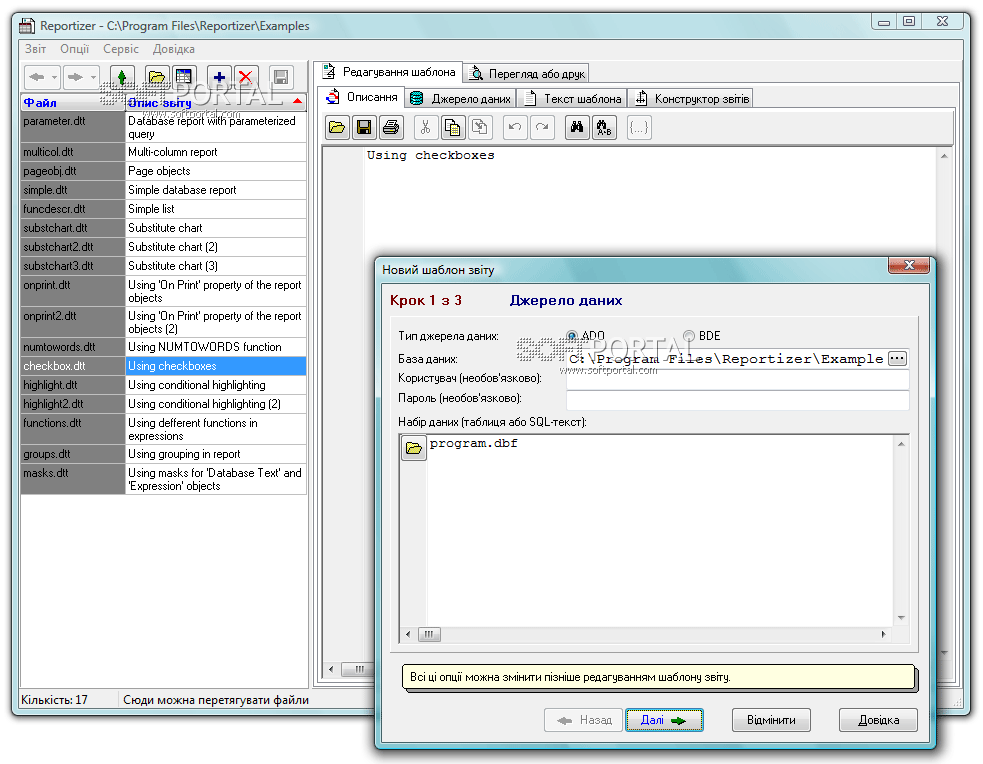Select the Текст шаблона sub-tab
Image resolution: width=983 pixels, height=764 pixels.
point(572,98)
